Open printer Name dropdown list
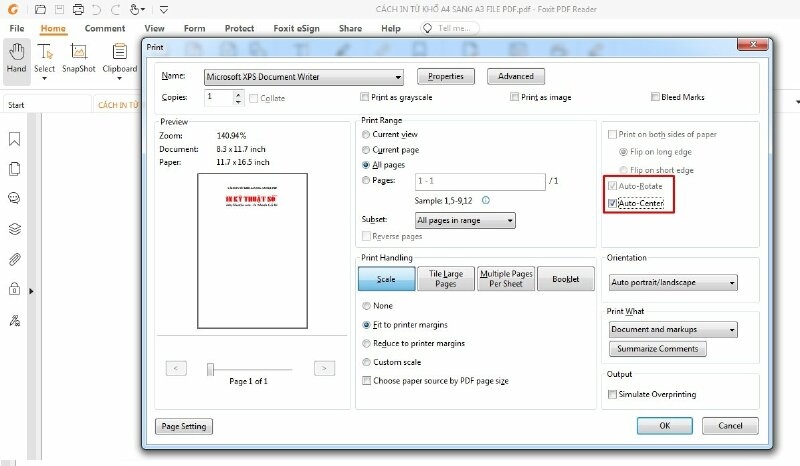This screenshot has width=800, height=466. point(304,77)
